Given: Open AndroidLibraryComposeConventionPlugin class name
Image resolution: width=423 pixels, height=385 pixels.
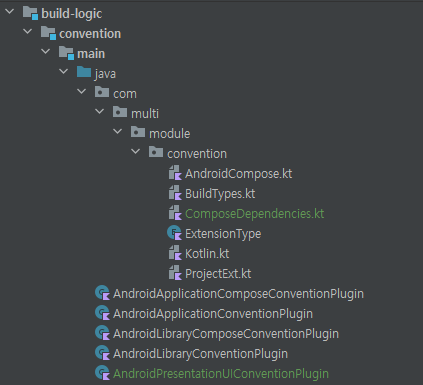Looking at the screenshot, I should [226, 334].
